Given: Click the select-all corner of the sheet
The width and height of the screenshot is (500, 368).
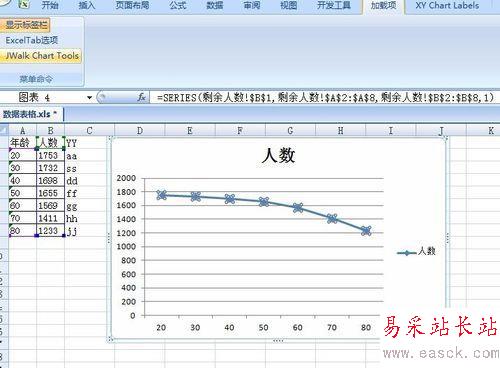Looking at the screenshot, I should click(4, 130).
